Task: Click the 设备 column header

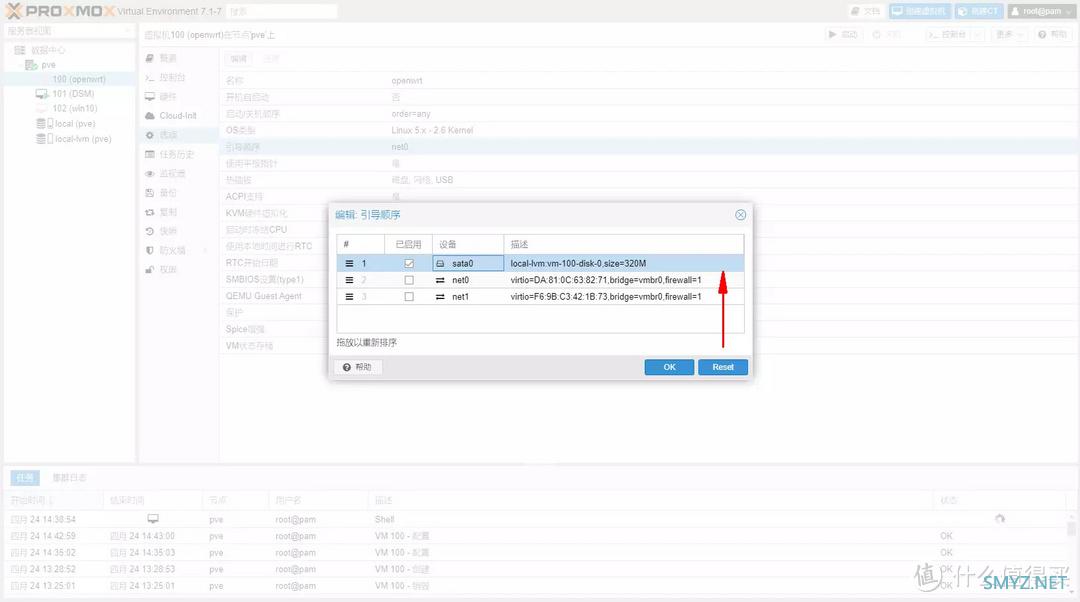Action: pyautogui.click(x=468, y=245)
